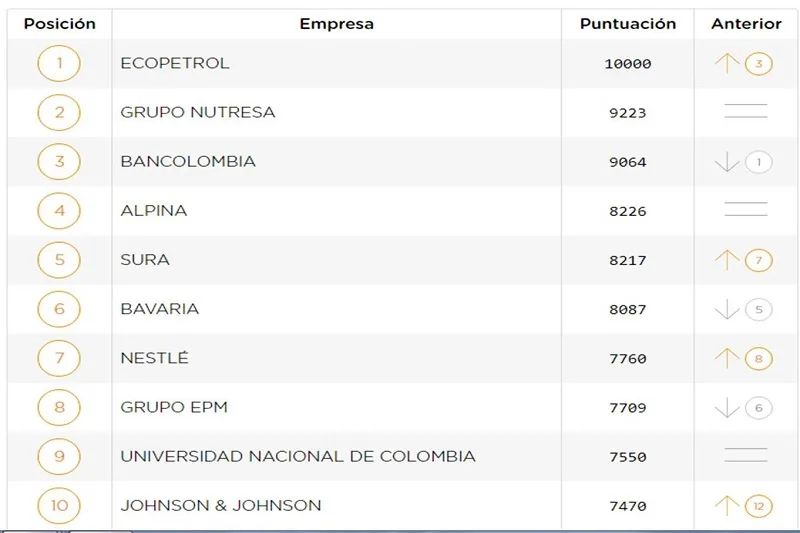The image size is (800, 533).
Task: Select the Anterior column header
Action: (746, 23)
